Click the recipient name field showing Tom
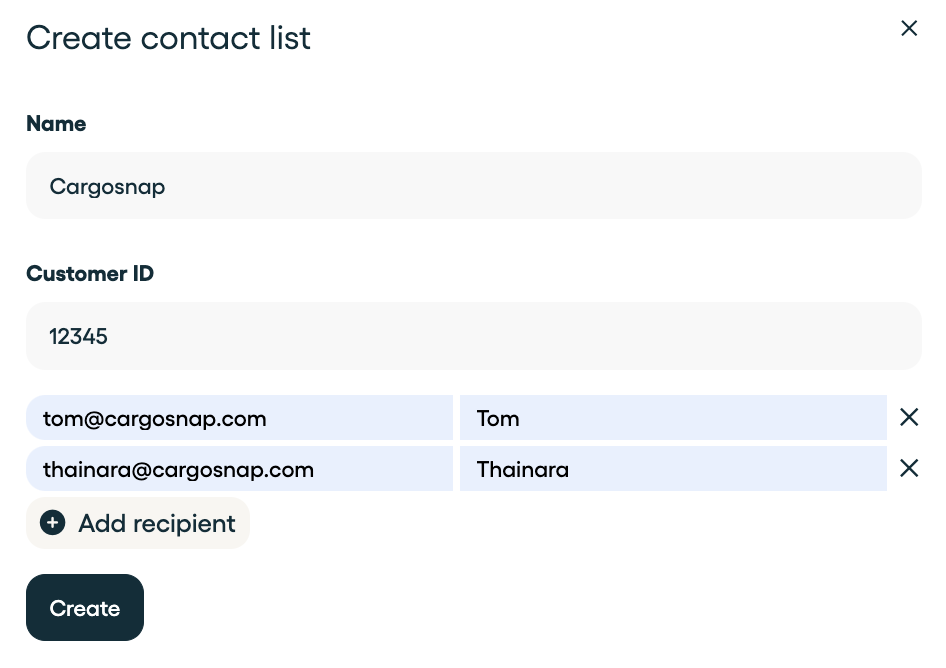 pos(673,418)
